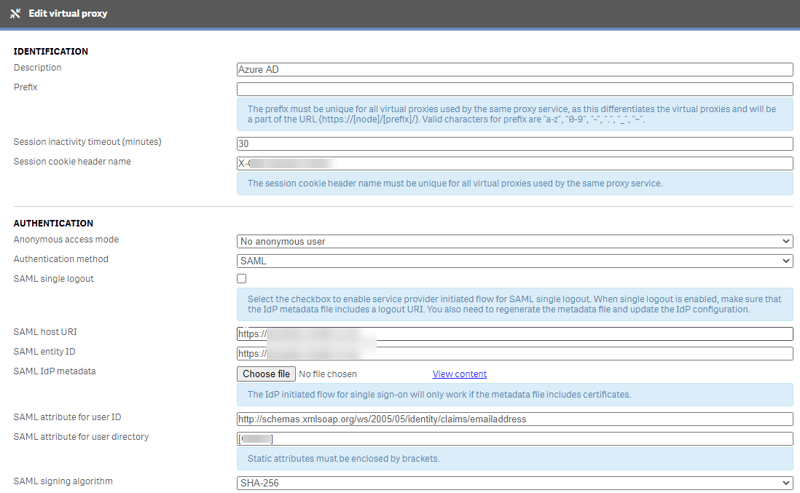800x493 pixels.
Task: Click the Static attributes must be enclosed hint
Action: tap(515, 459)
